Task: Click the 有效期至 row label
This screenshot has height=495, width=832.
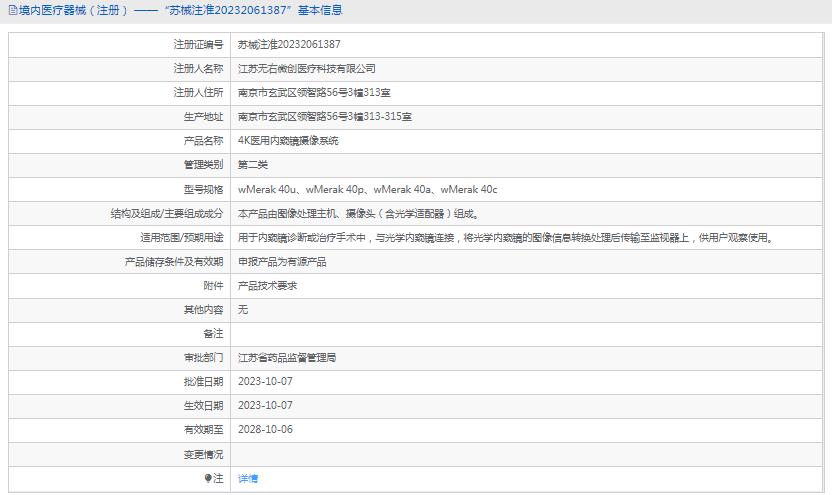Action: 203,429
